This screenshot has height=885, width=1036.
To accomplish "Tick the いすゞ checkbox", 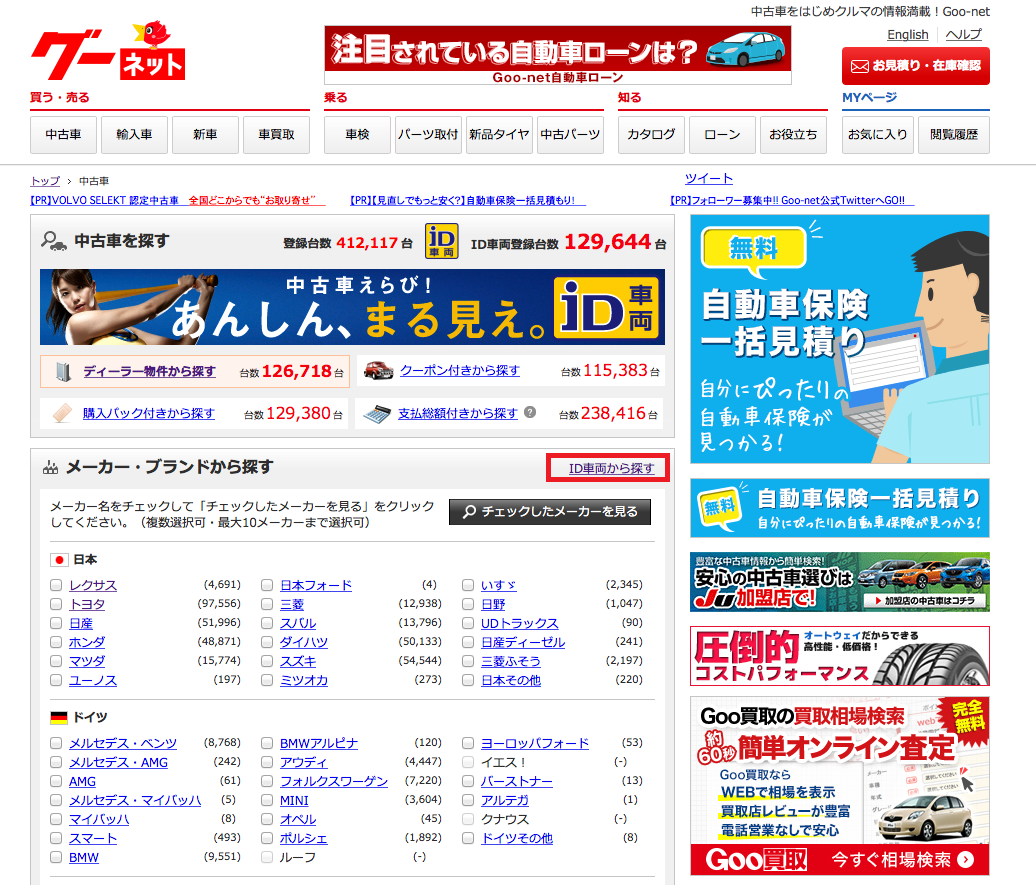I will [x=468, y=585].
